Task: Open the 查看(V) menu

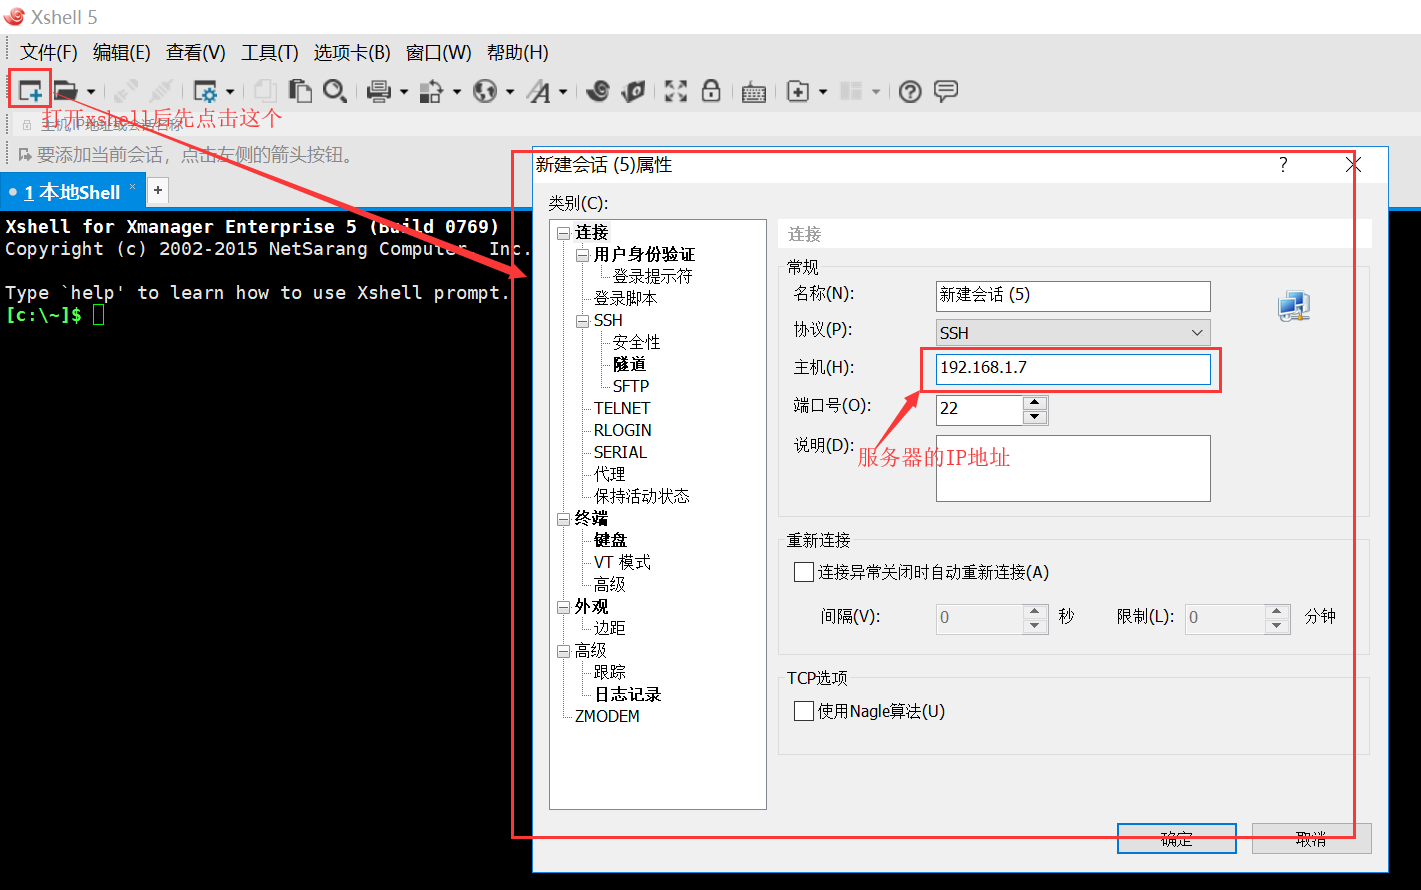Action: pos(196,52)
